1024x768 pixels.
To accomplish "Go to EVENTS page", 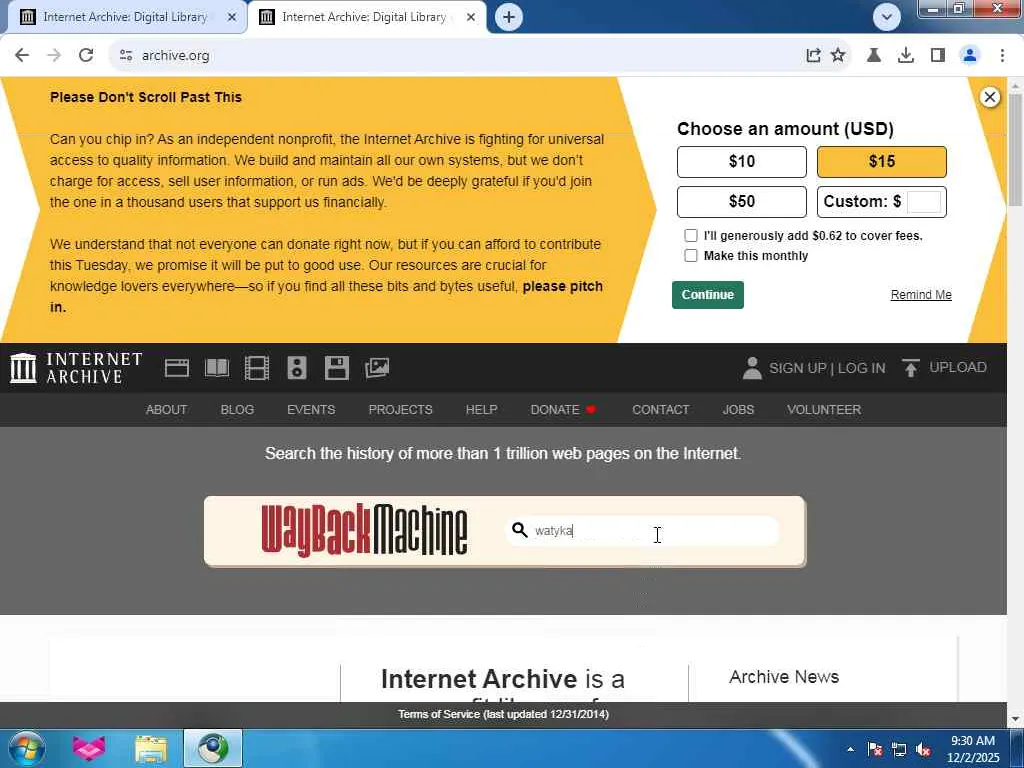I will point(311,409).
